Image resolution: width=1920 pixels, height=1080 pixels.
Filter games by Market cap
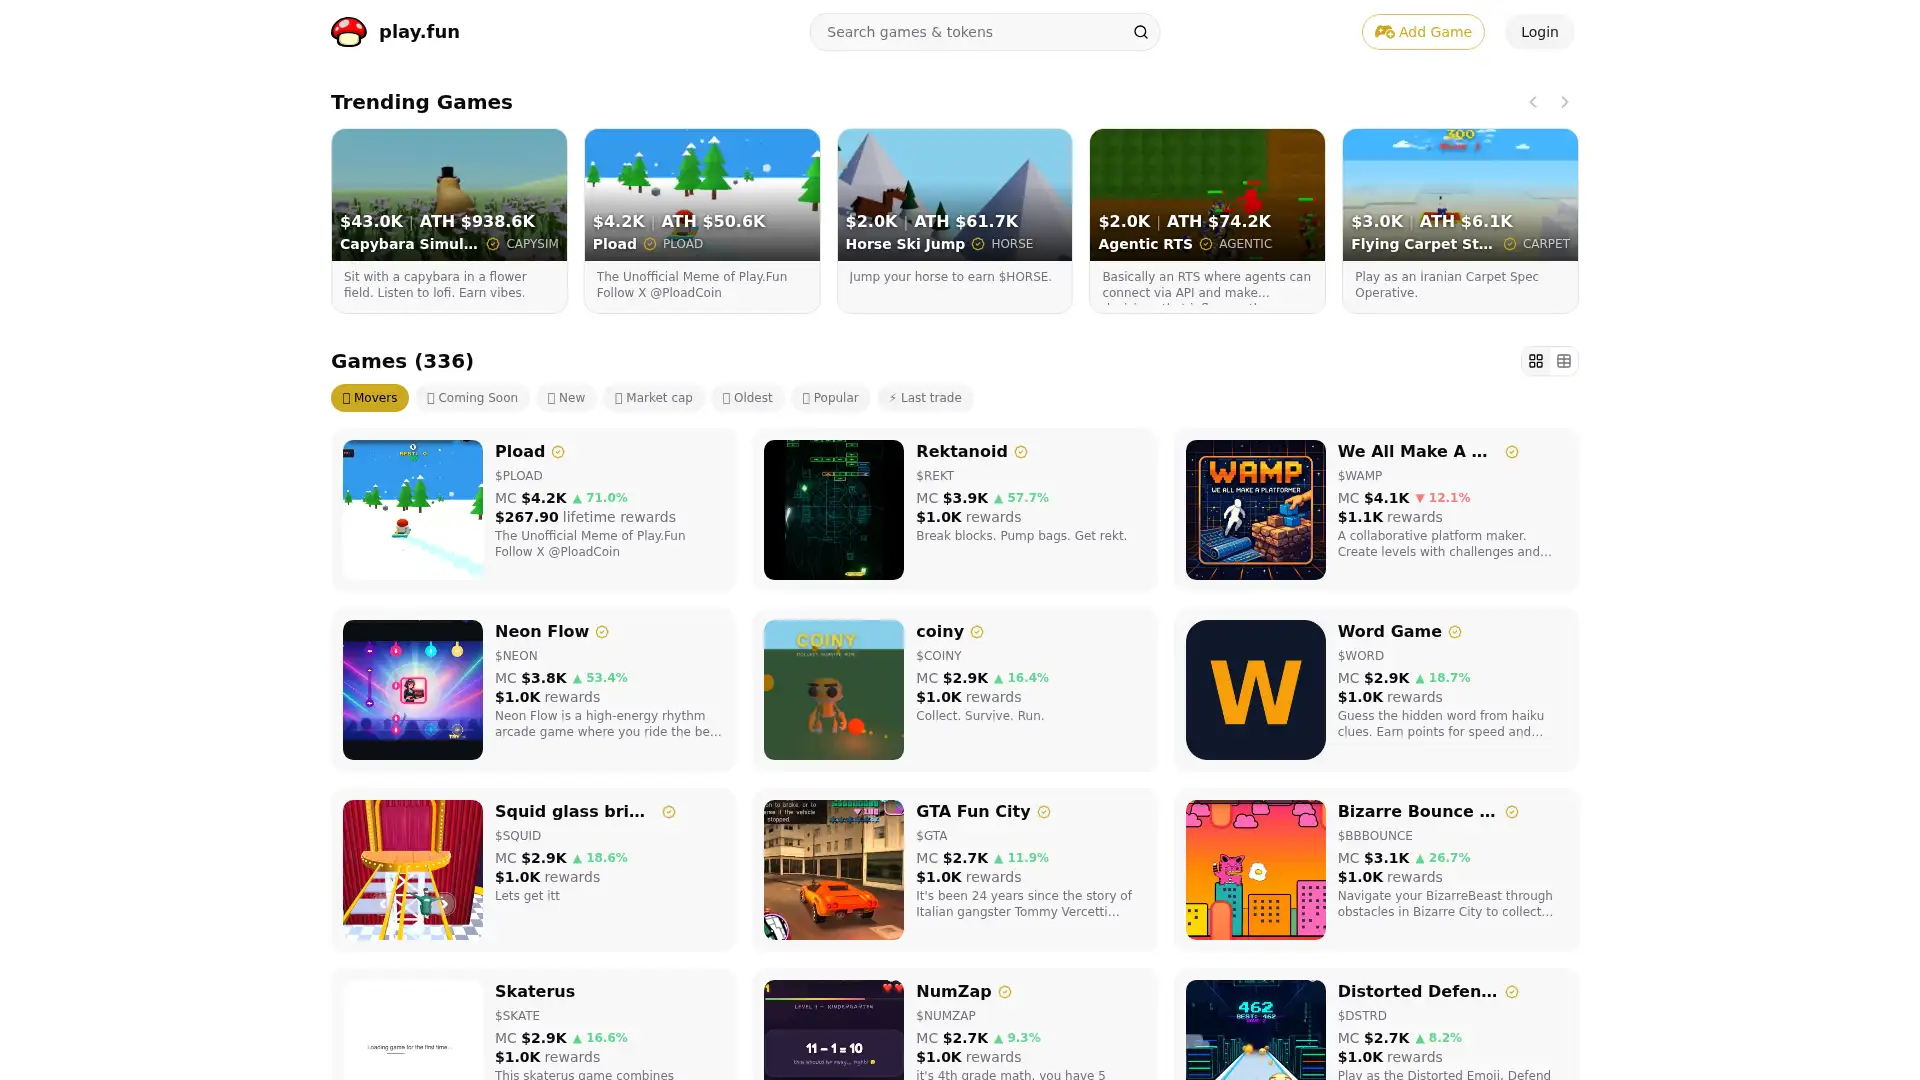[x=654, y=398]
